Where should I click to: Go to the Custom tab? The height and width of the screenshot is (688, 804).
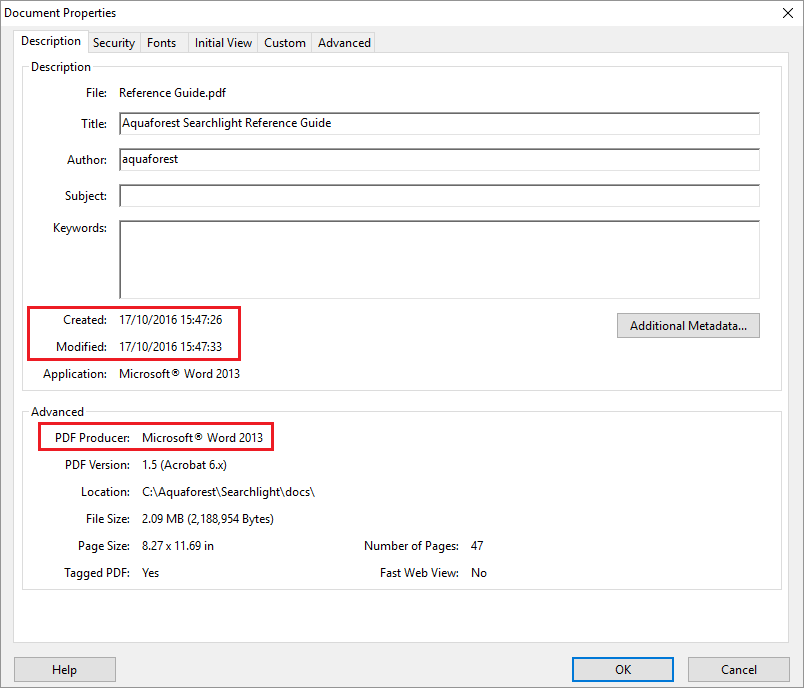coord(285,43)
